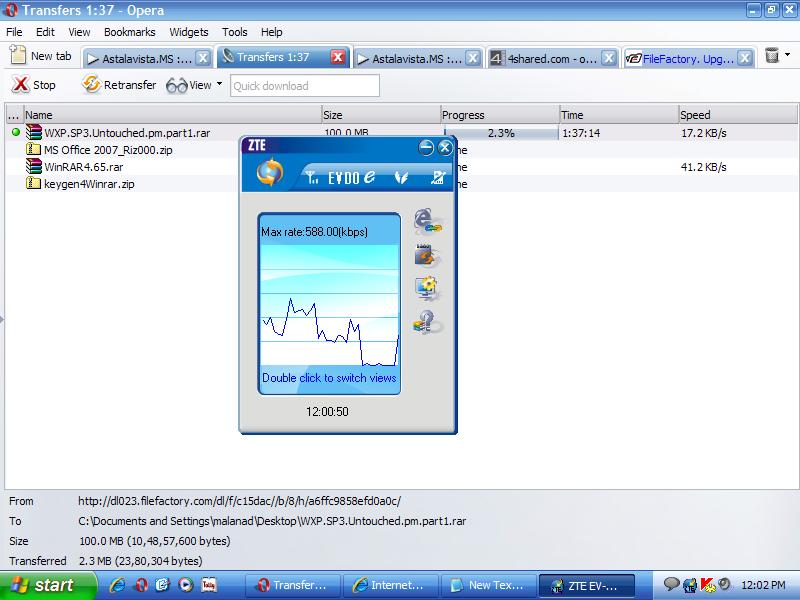Screen dimensions: 800x600
Task: Open the Bookmarks menu
Action: pos(130,32)
